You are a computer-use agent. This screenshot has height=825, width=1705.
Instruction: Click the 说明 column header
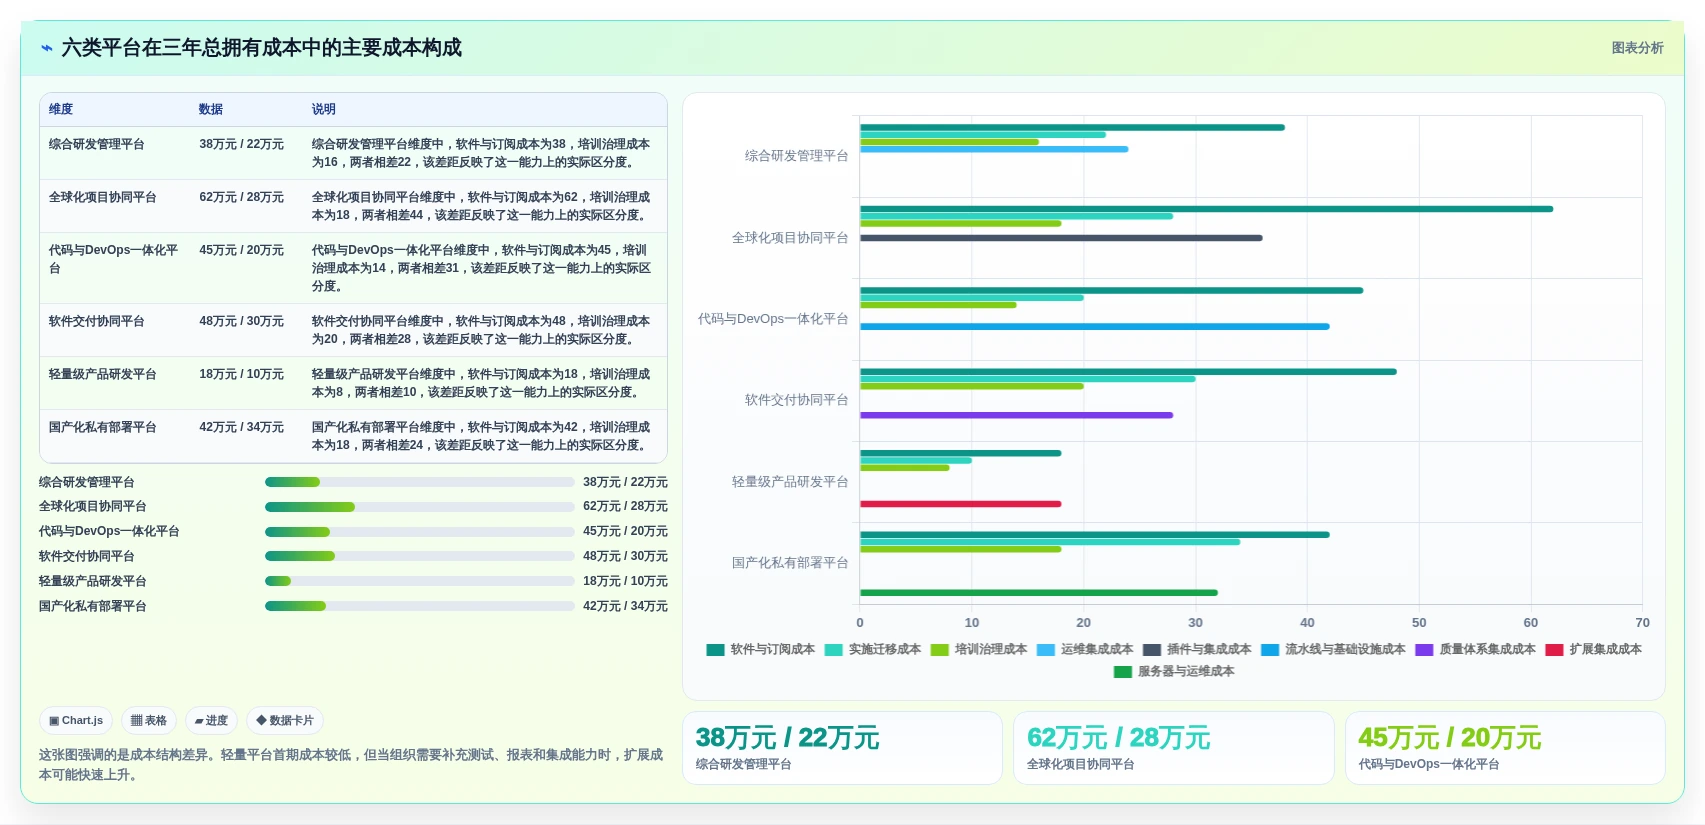324,110
